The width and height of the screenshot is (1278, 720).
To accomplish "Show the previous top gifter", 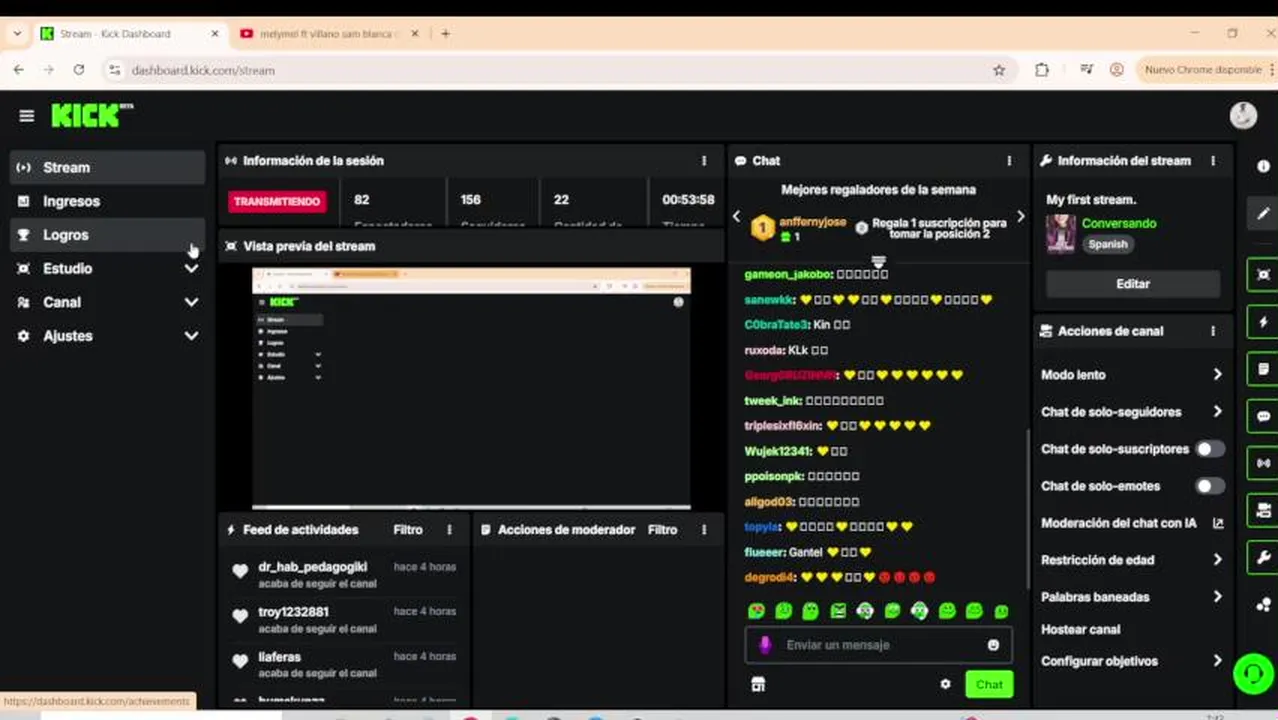I will (x=737, y=216).
